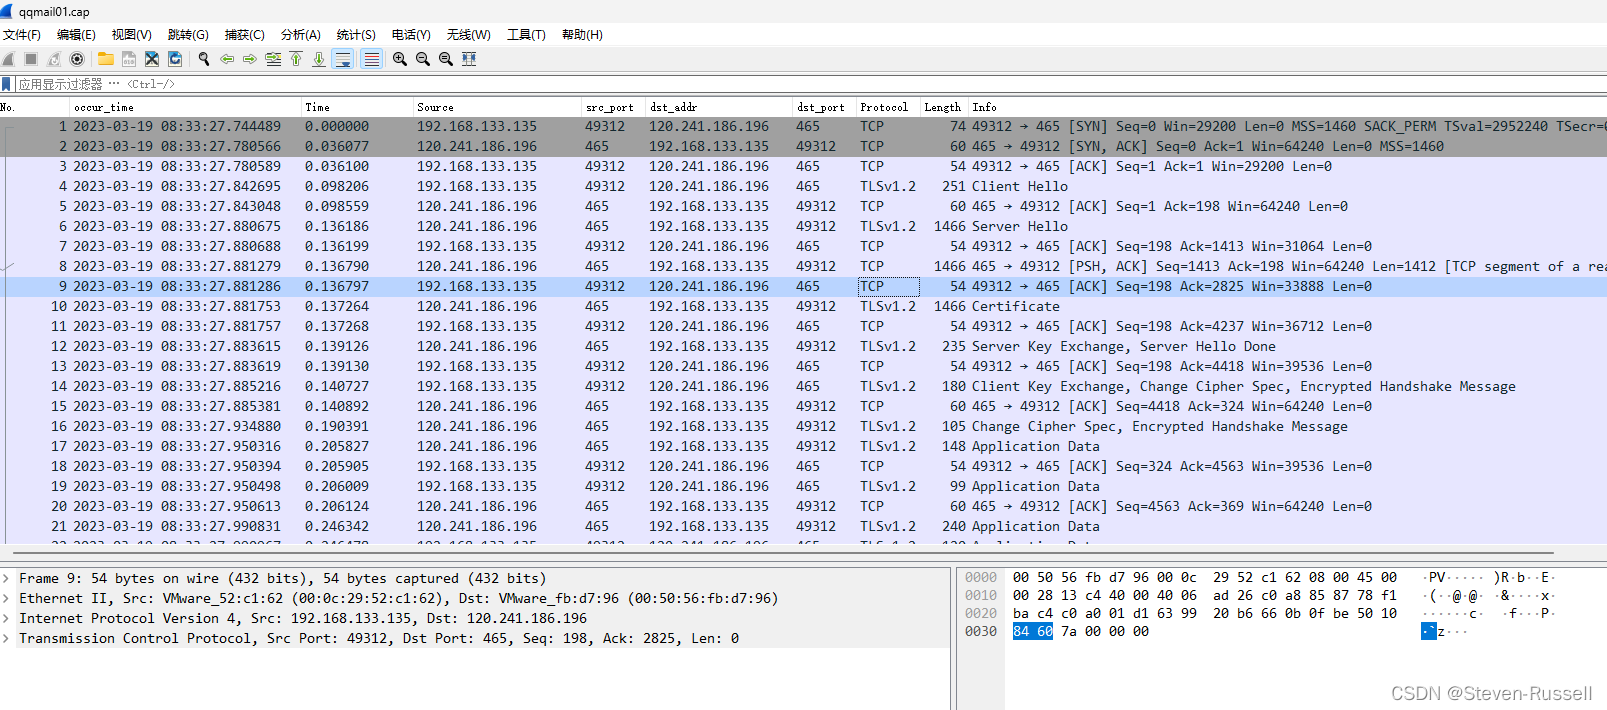Open the 电话(Y) menu
This screenshot has height=710, width=1607.
coord(411,35)
